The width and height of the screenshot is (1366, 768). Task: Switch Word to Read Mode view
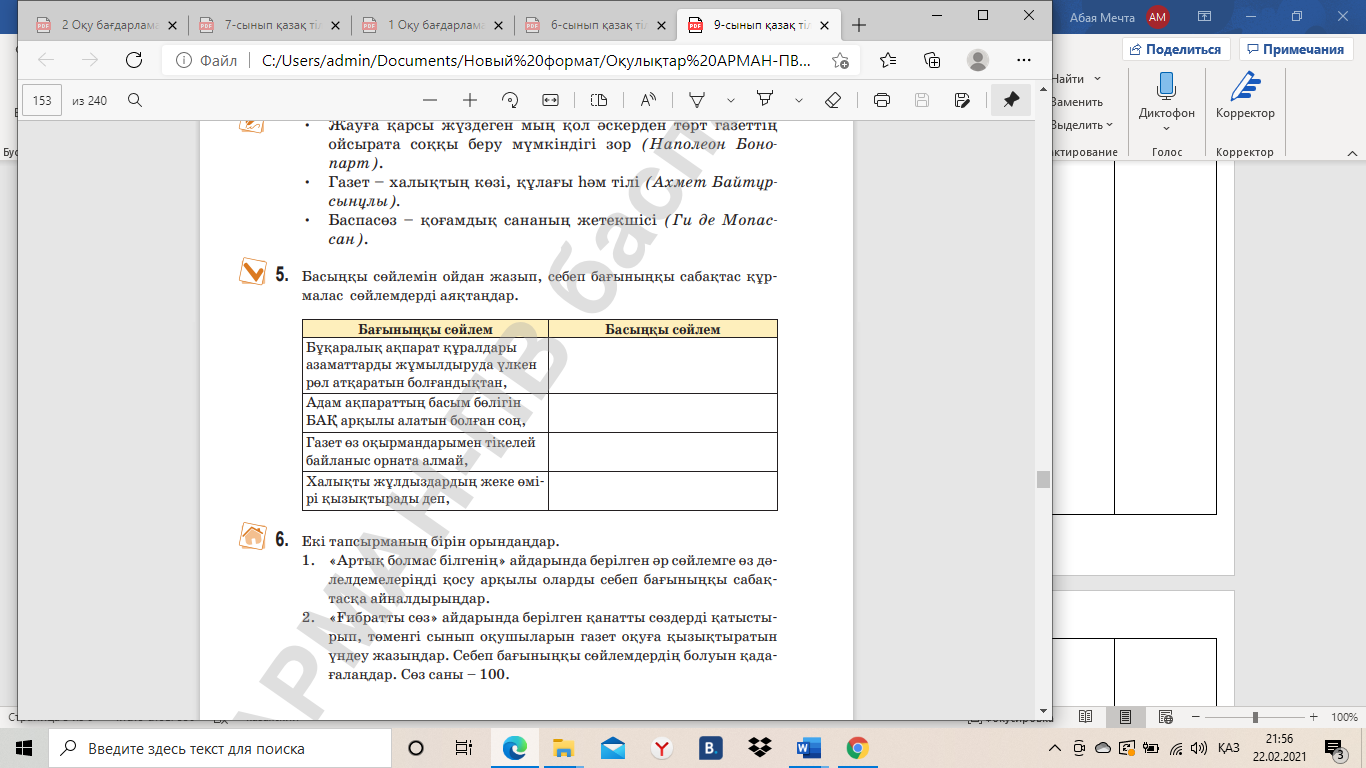coord(1086,717)
